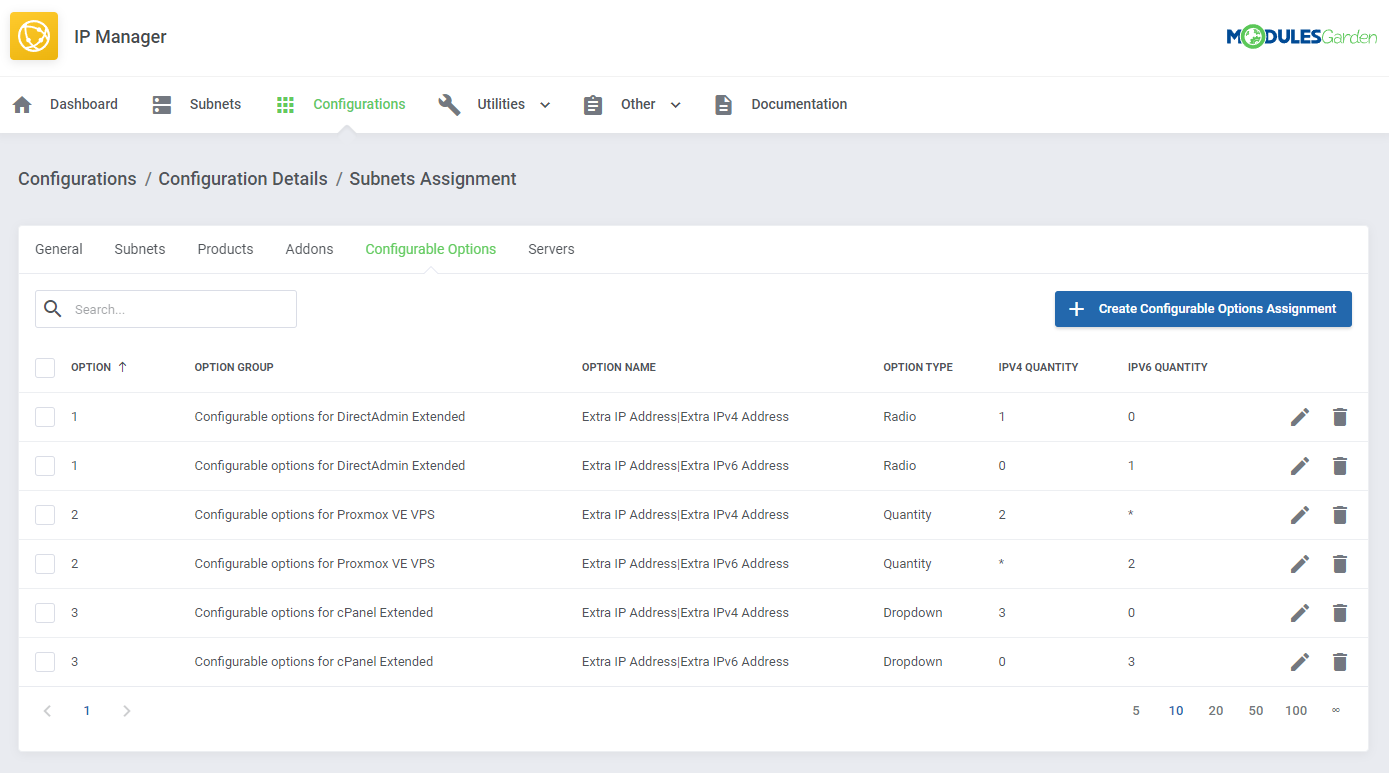The image size is (1389, 773).
Task: Switch to the Servers tab
Action: tap(551, 249)
